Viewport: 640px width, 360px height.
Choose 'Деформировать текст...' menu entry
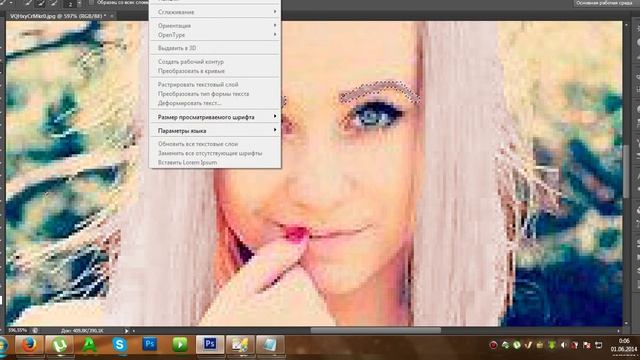pyautogui.click(x=215, y=103)
